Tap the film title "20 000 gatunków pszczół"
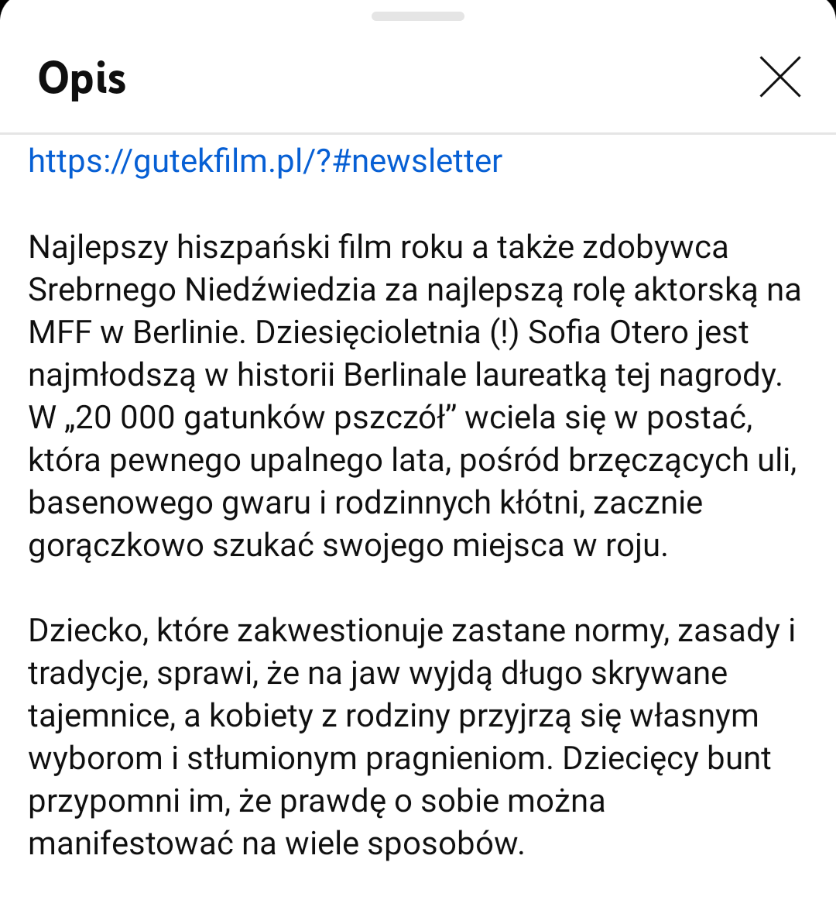Screen dimensions: 836x900 pos(261,418)
